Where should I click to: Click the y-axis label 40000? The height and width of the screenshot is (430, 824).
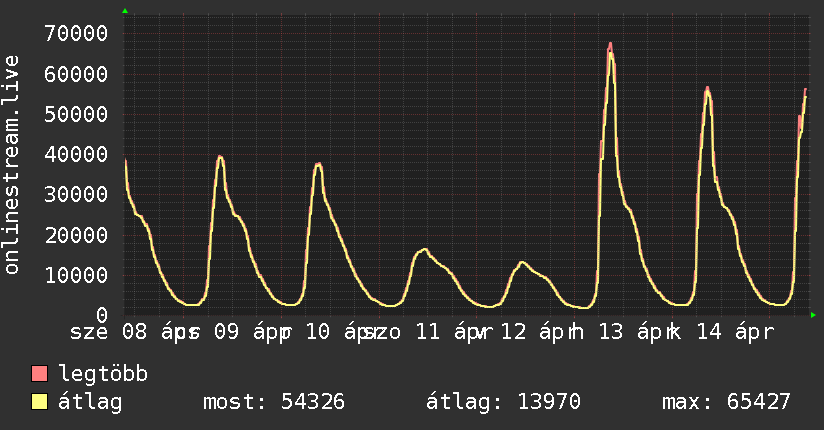click(76, 155)
